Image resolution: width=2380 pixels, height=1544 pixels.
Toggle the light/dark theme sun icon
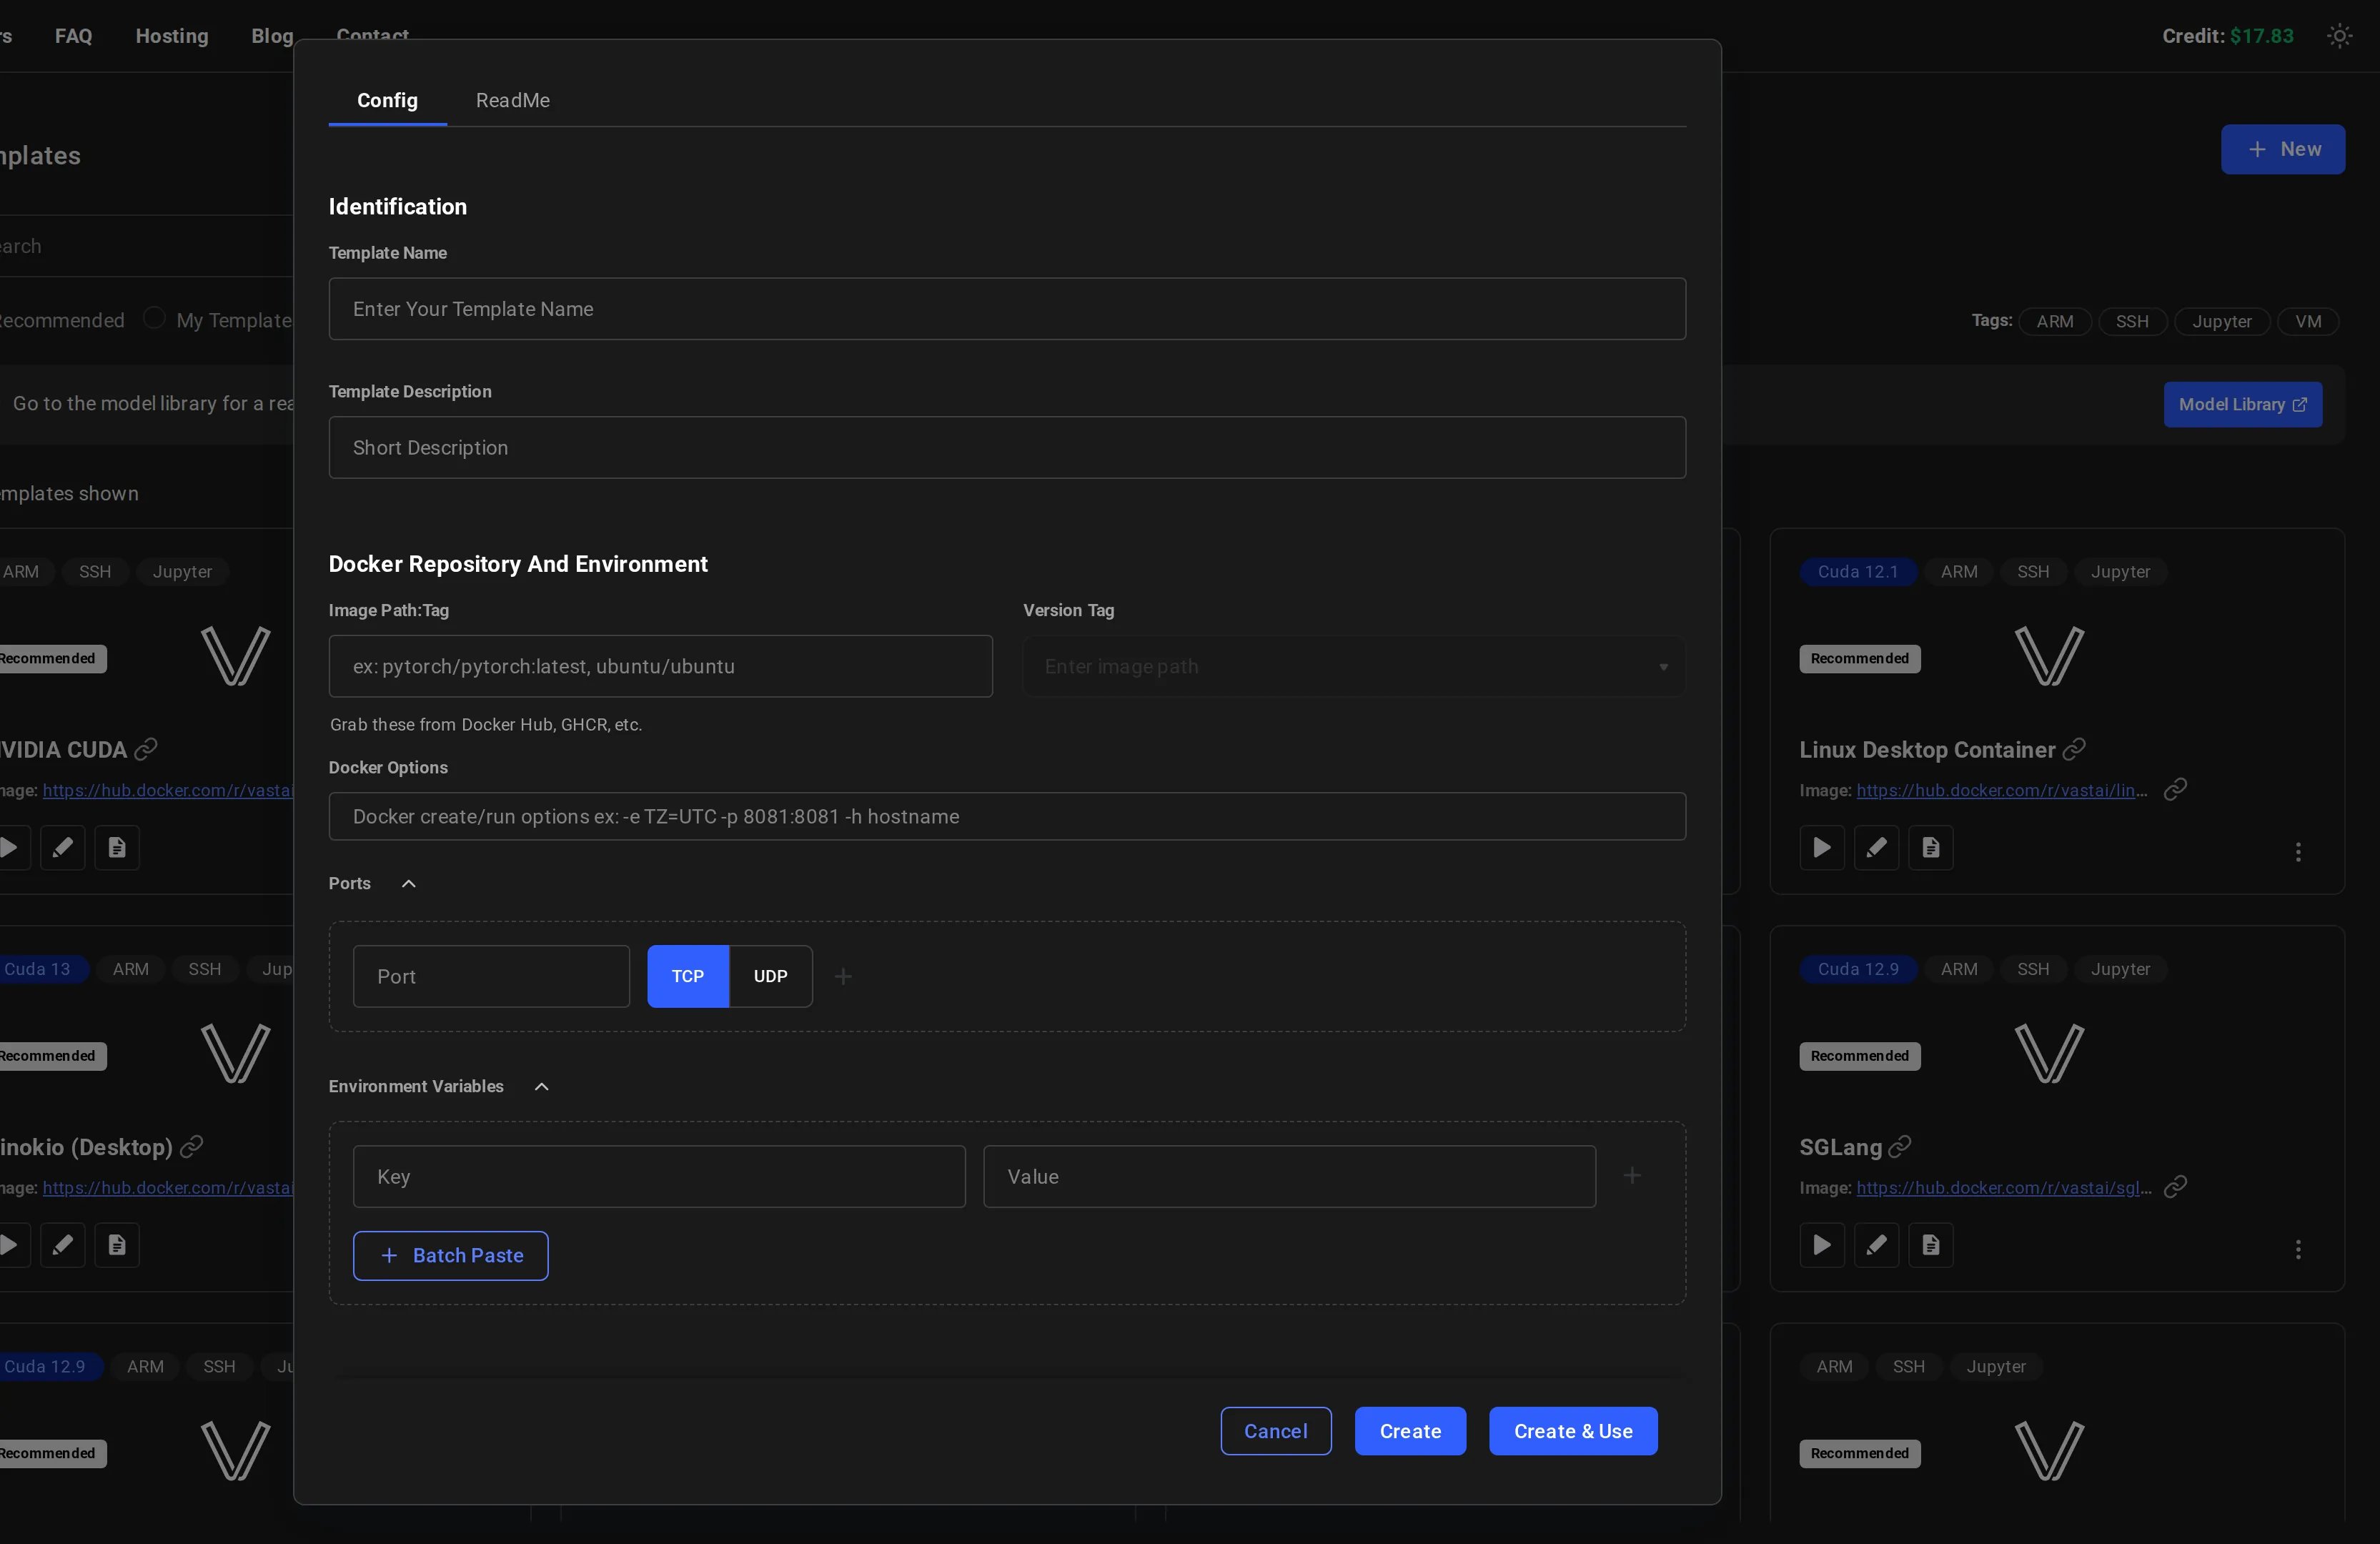point(2339,36)
